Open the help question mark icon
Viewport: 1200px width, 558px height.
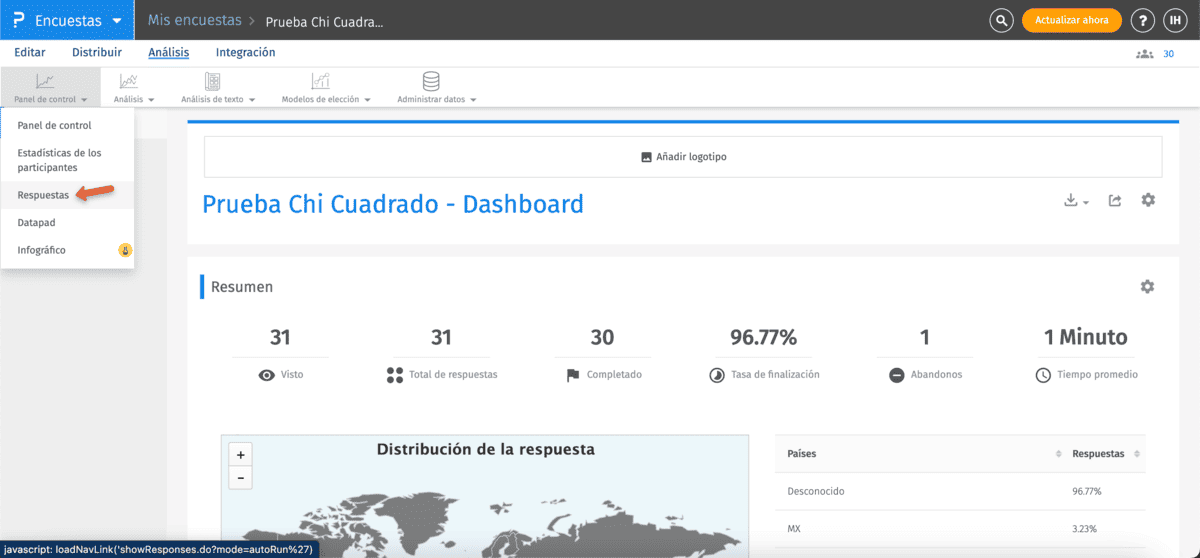1142,20
